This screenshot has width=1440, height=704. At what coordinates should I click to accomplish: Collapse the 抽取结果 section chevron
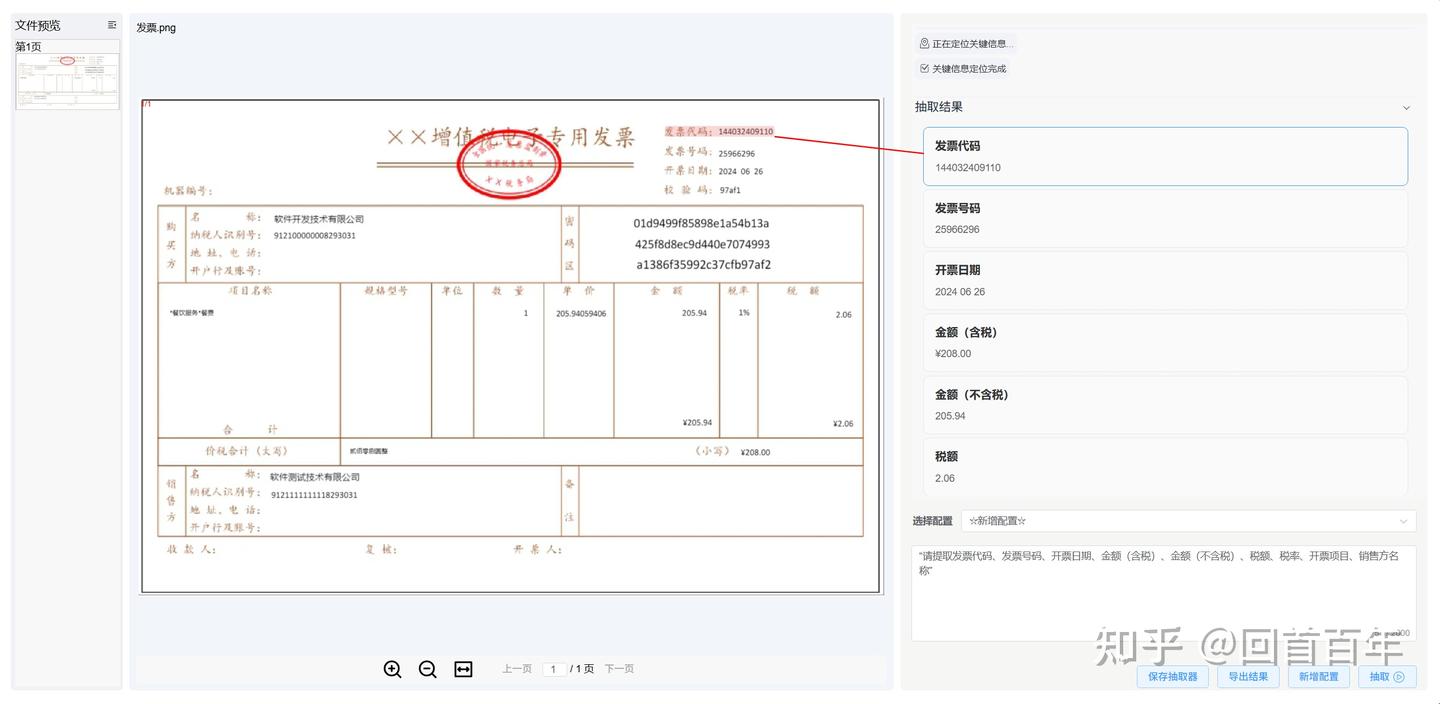pos(1404,106)
